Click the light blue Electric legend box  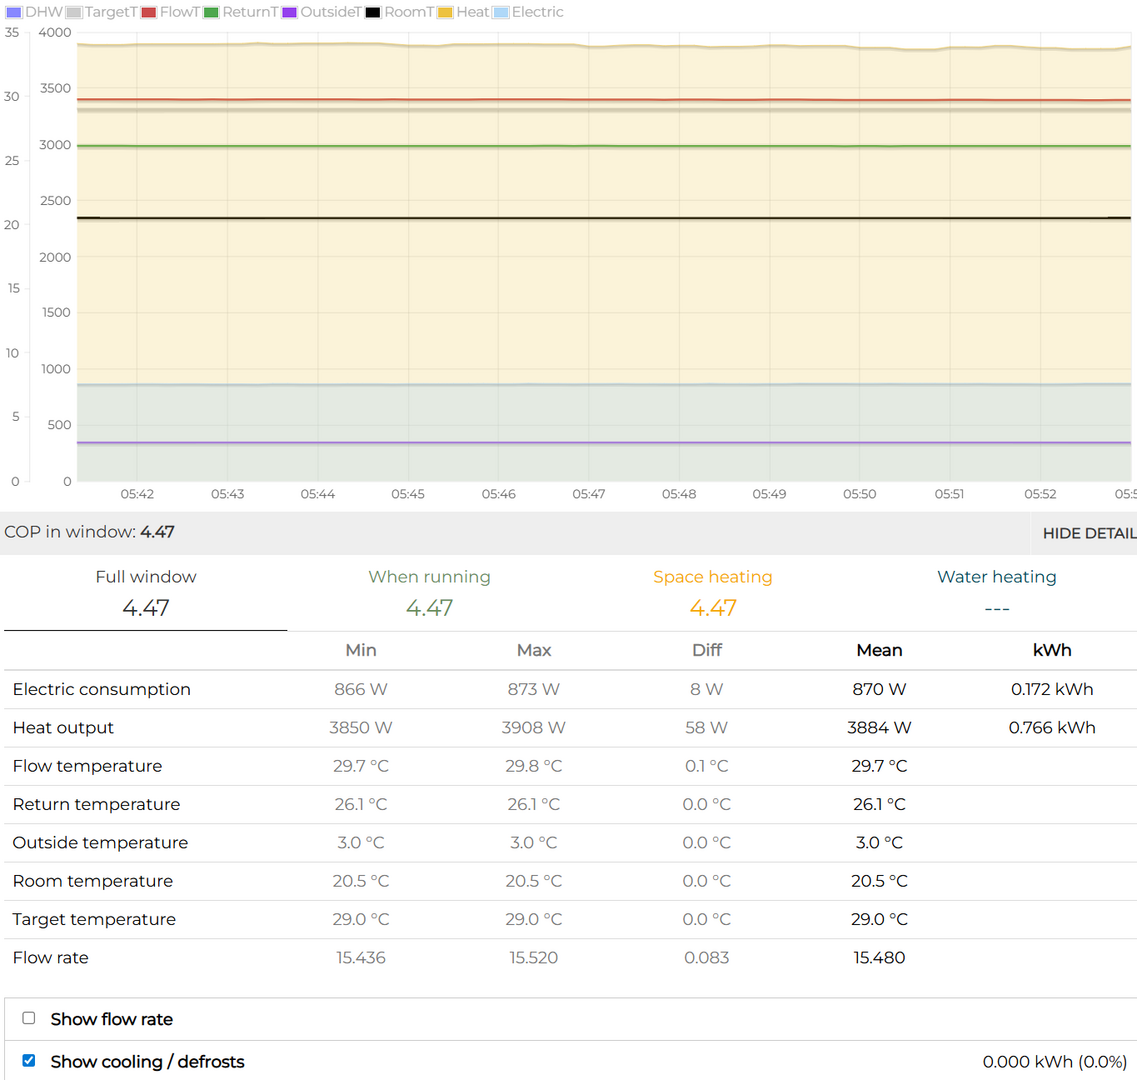[x=501, y=13]
